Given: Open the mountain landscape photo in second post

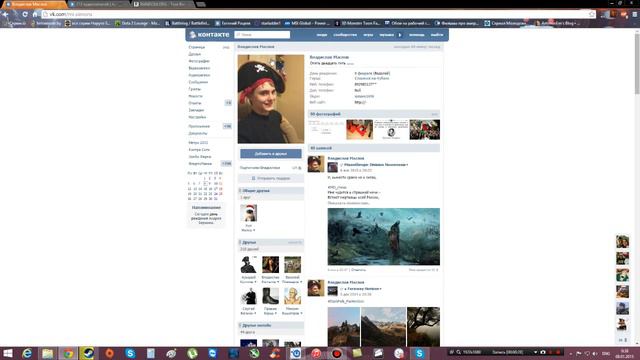Looking at the screenshot, I should [383, 327].
